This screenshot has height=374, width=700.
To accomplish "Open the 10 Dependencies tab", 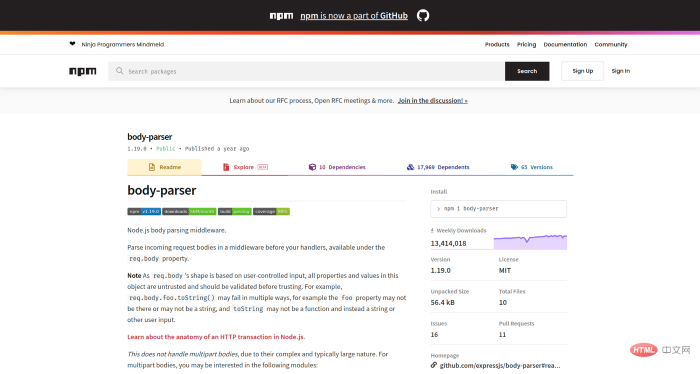I will [x=337, y=167].
